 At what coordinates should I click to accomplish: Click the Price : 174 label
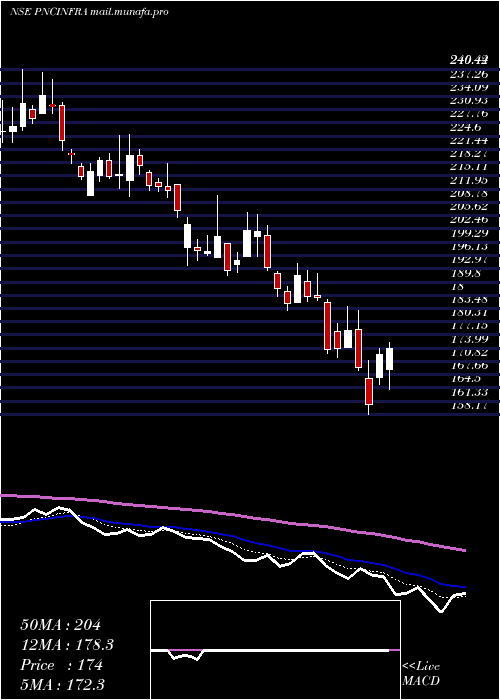tap(61, 665)
